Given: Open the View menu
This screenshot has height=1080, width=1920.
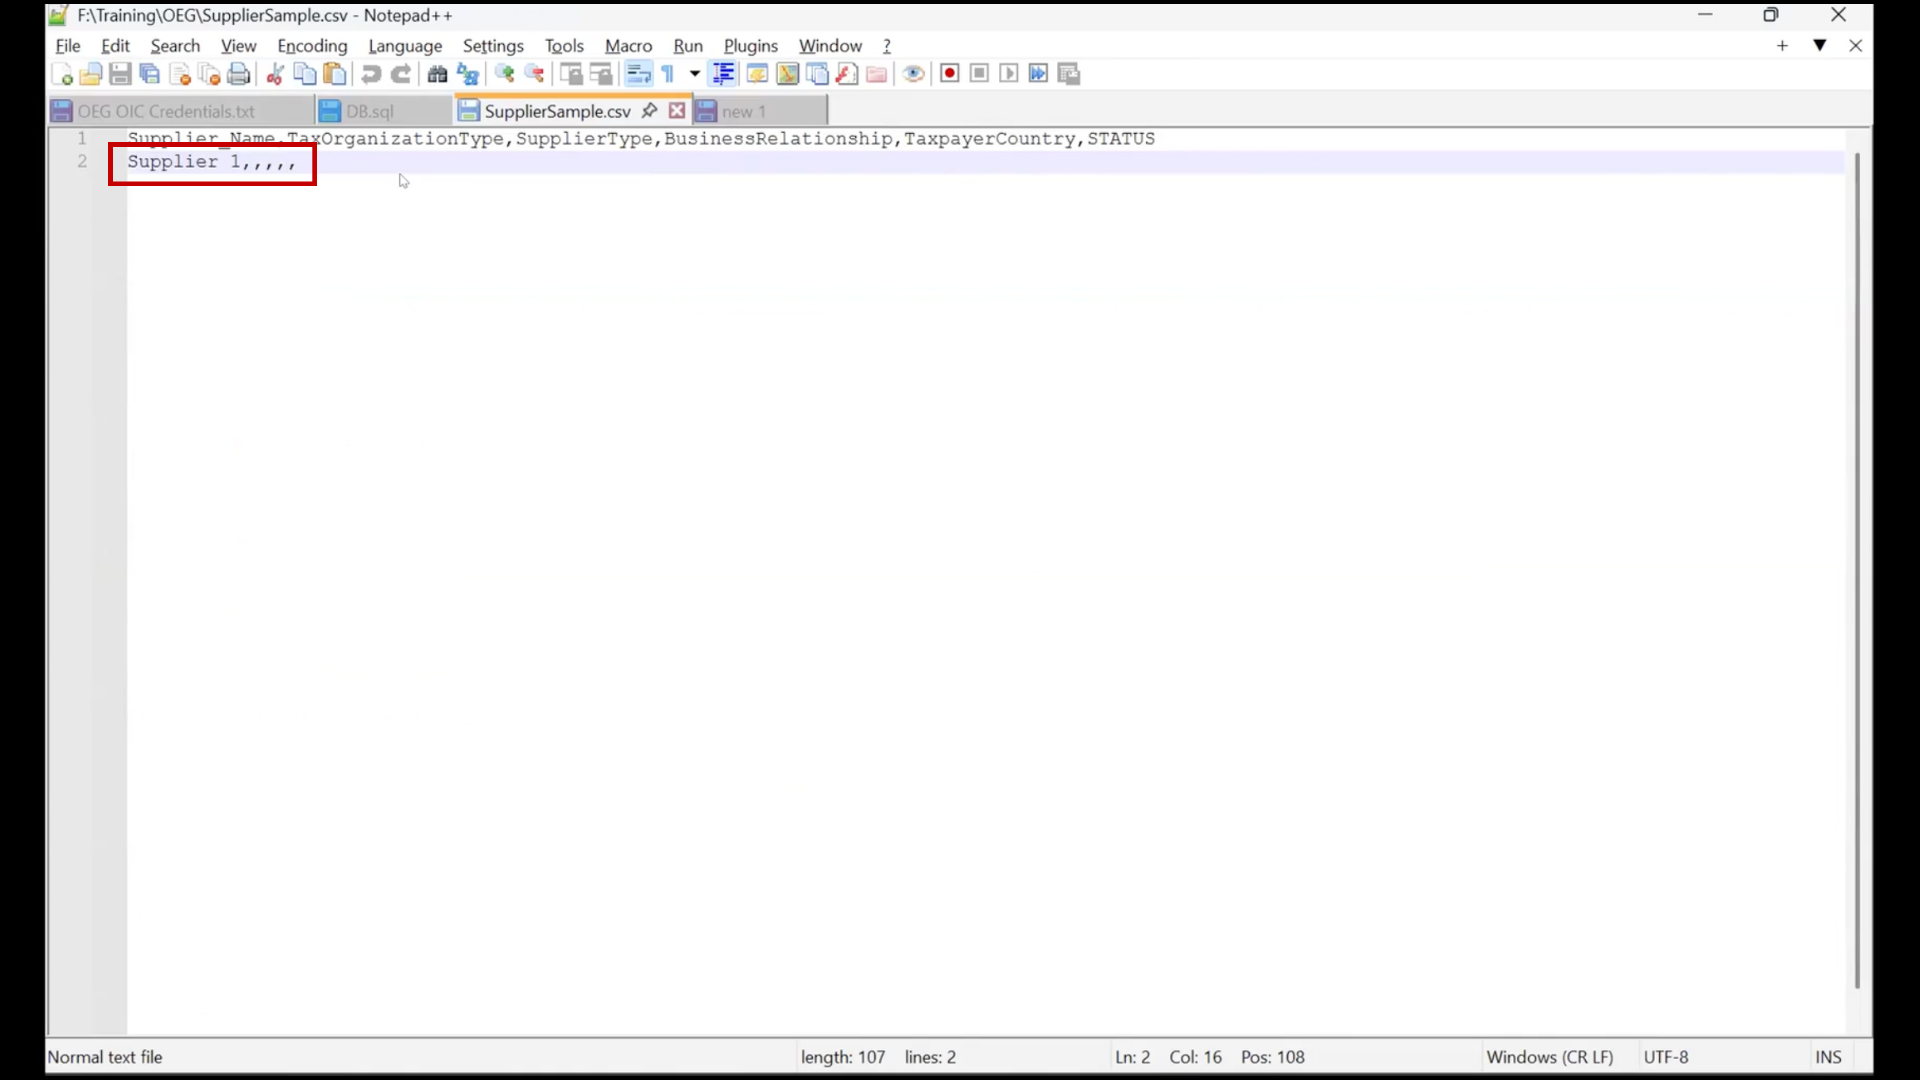Looking at the screenshot, I should 238,46.
